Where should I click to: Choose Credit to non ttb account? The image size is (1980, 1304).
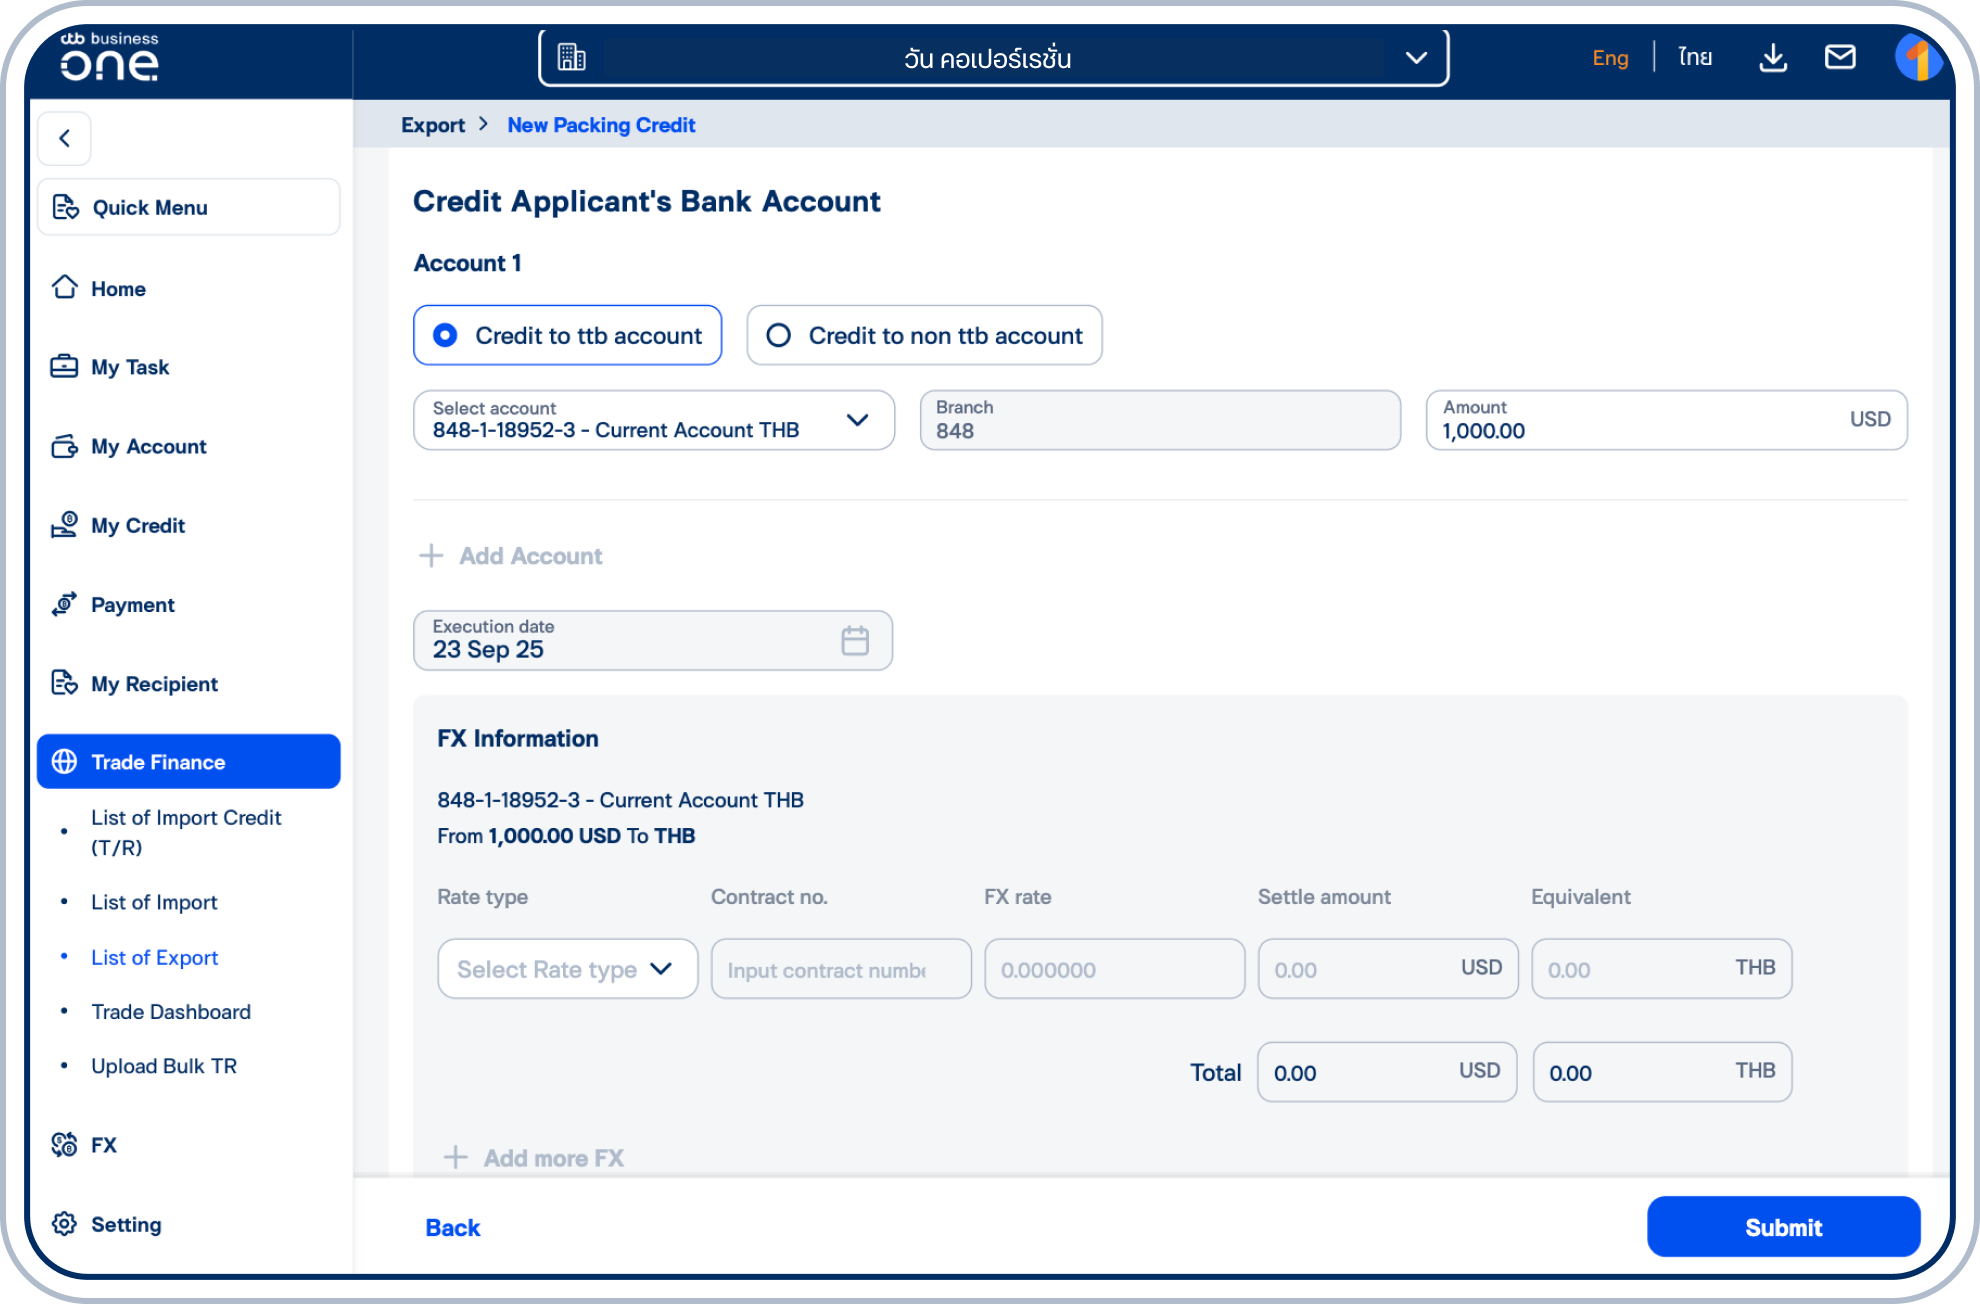click(x=779, y=335)
